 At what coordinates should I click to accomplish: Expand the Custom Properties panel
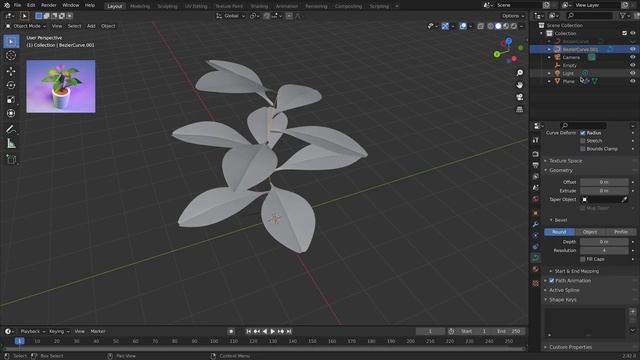570,347
